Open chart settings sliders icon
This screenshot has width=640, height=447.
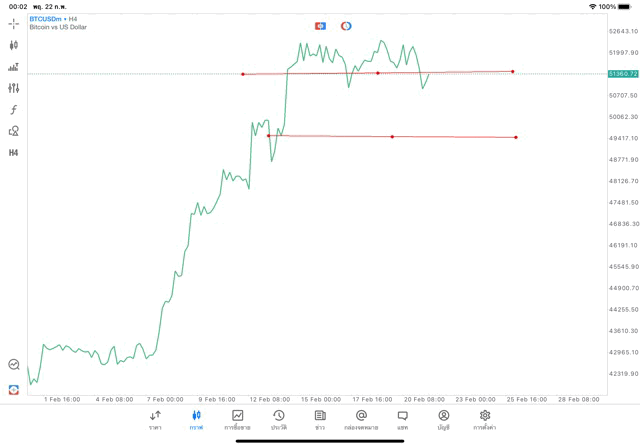[14, 88]
